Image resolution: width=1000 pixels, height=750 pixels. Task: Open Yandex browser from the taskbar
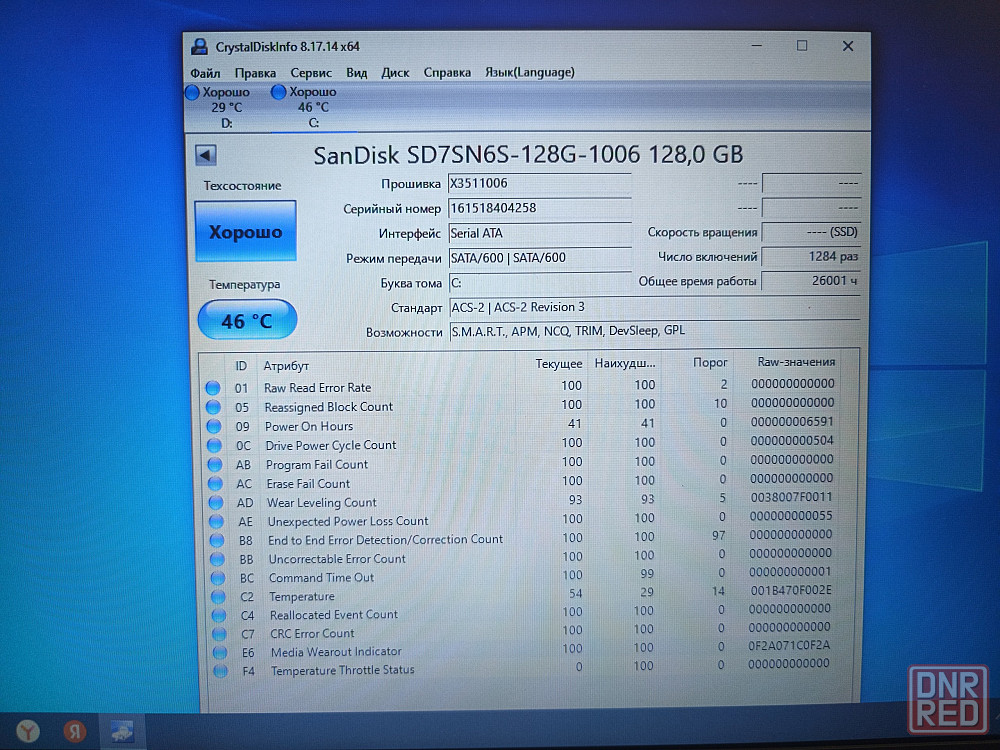pos(27,731)
